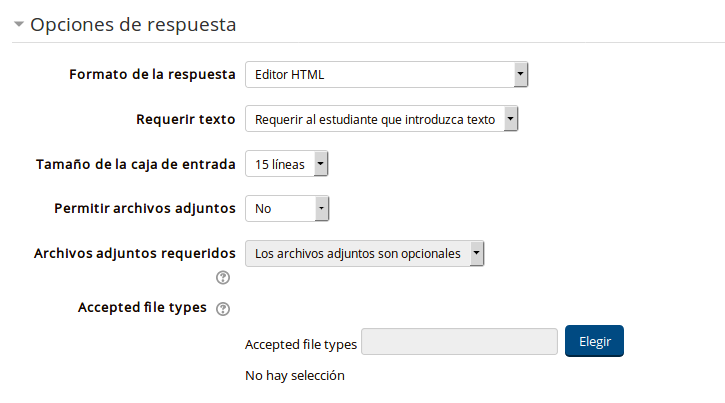Viewport: 725px width, 403px height.
Task: Collapse the Opciones de respuesta section triangle
Action: coord(18,24)
